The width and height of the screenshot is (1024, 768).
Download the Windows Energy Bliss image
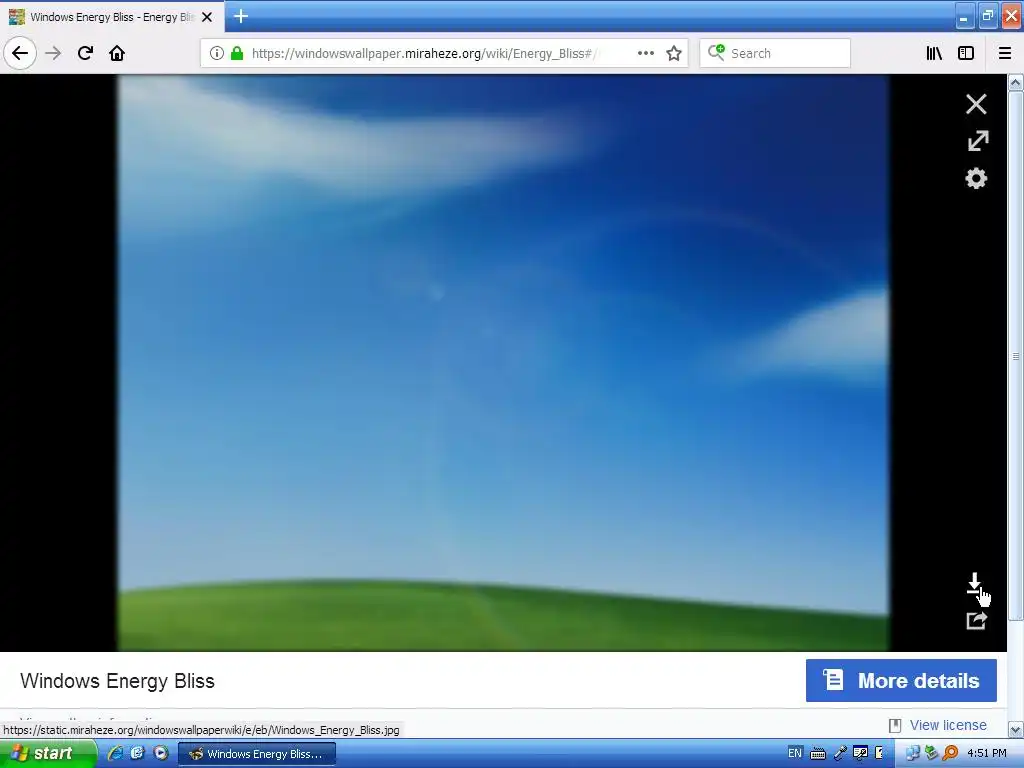tap(974, 583)
